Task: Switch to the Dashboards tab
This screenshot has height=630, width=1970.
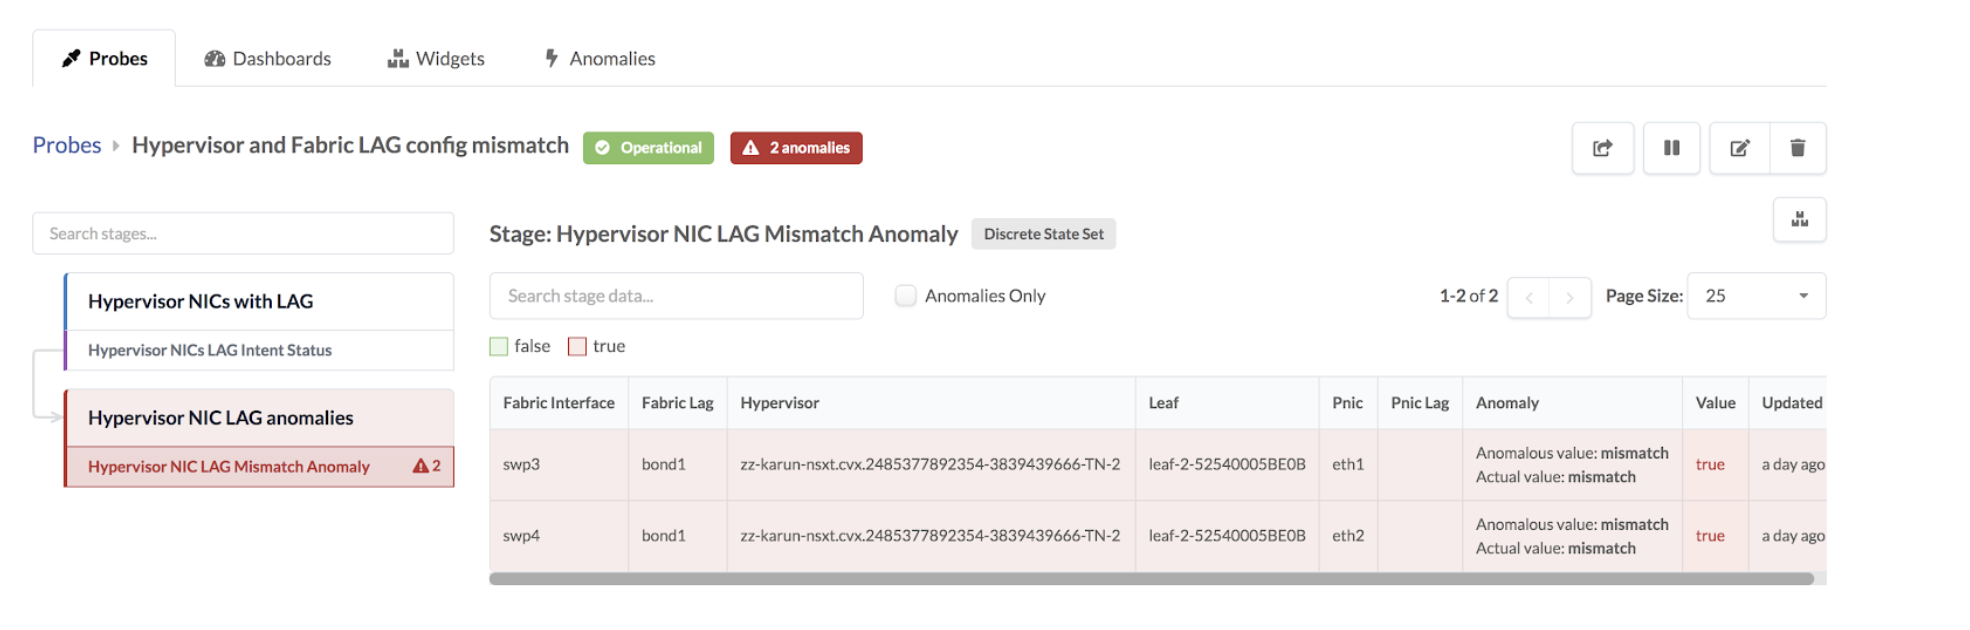Action: (268, 59)
